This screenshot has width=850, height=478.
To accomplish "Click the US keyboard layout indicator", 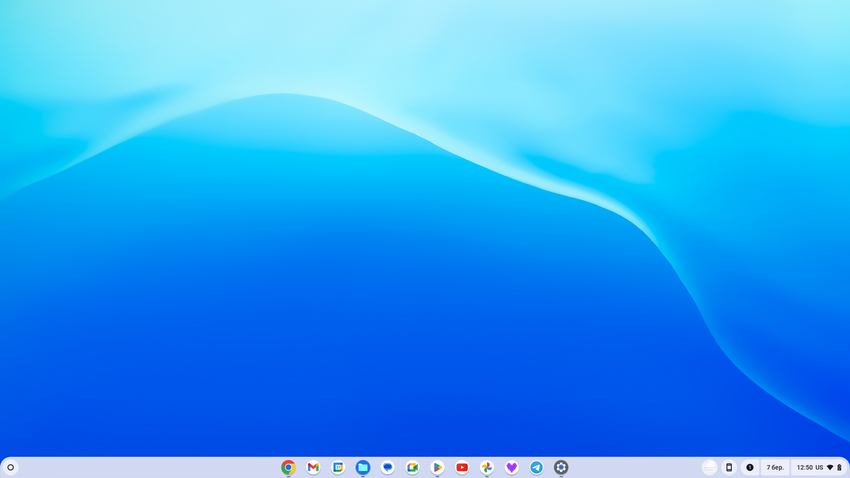I will (x=819, y=467).
